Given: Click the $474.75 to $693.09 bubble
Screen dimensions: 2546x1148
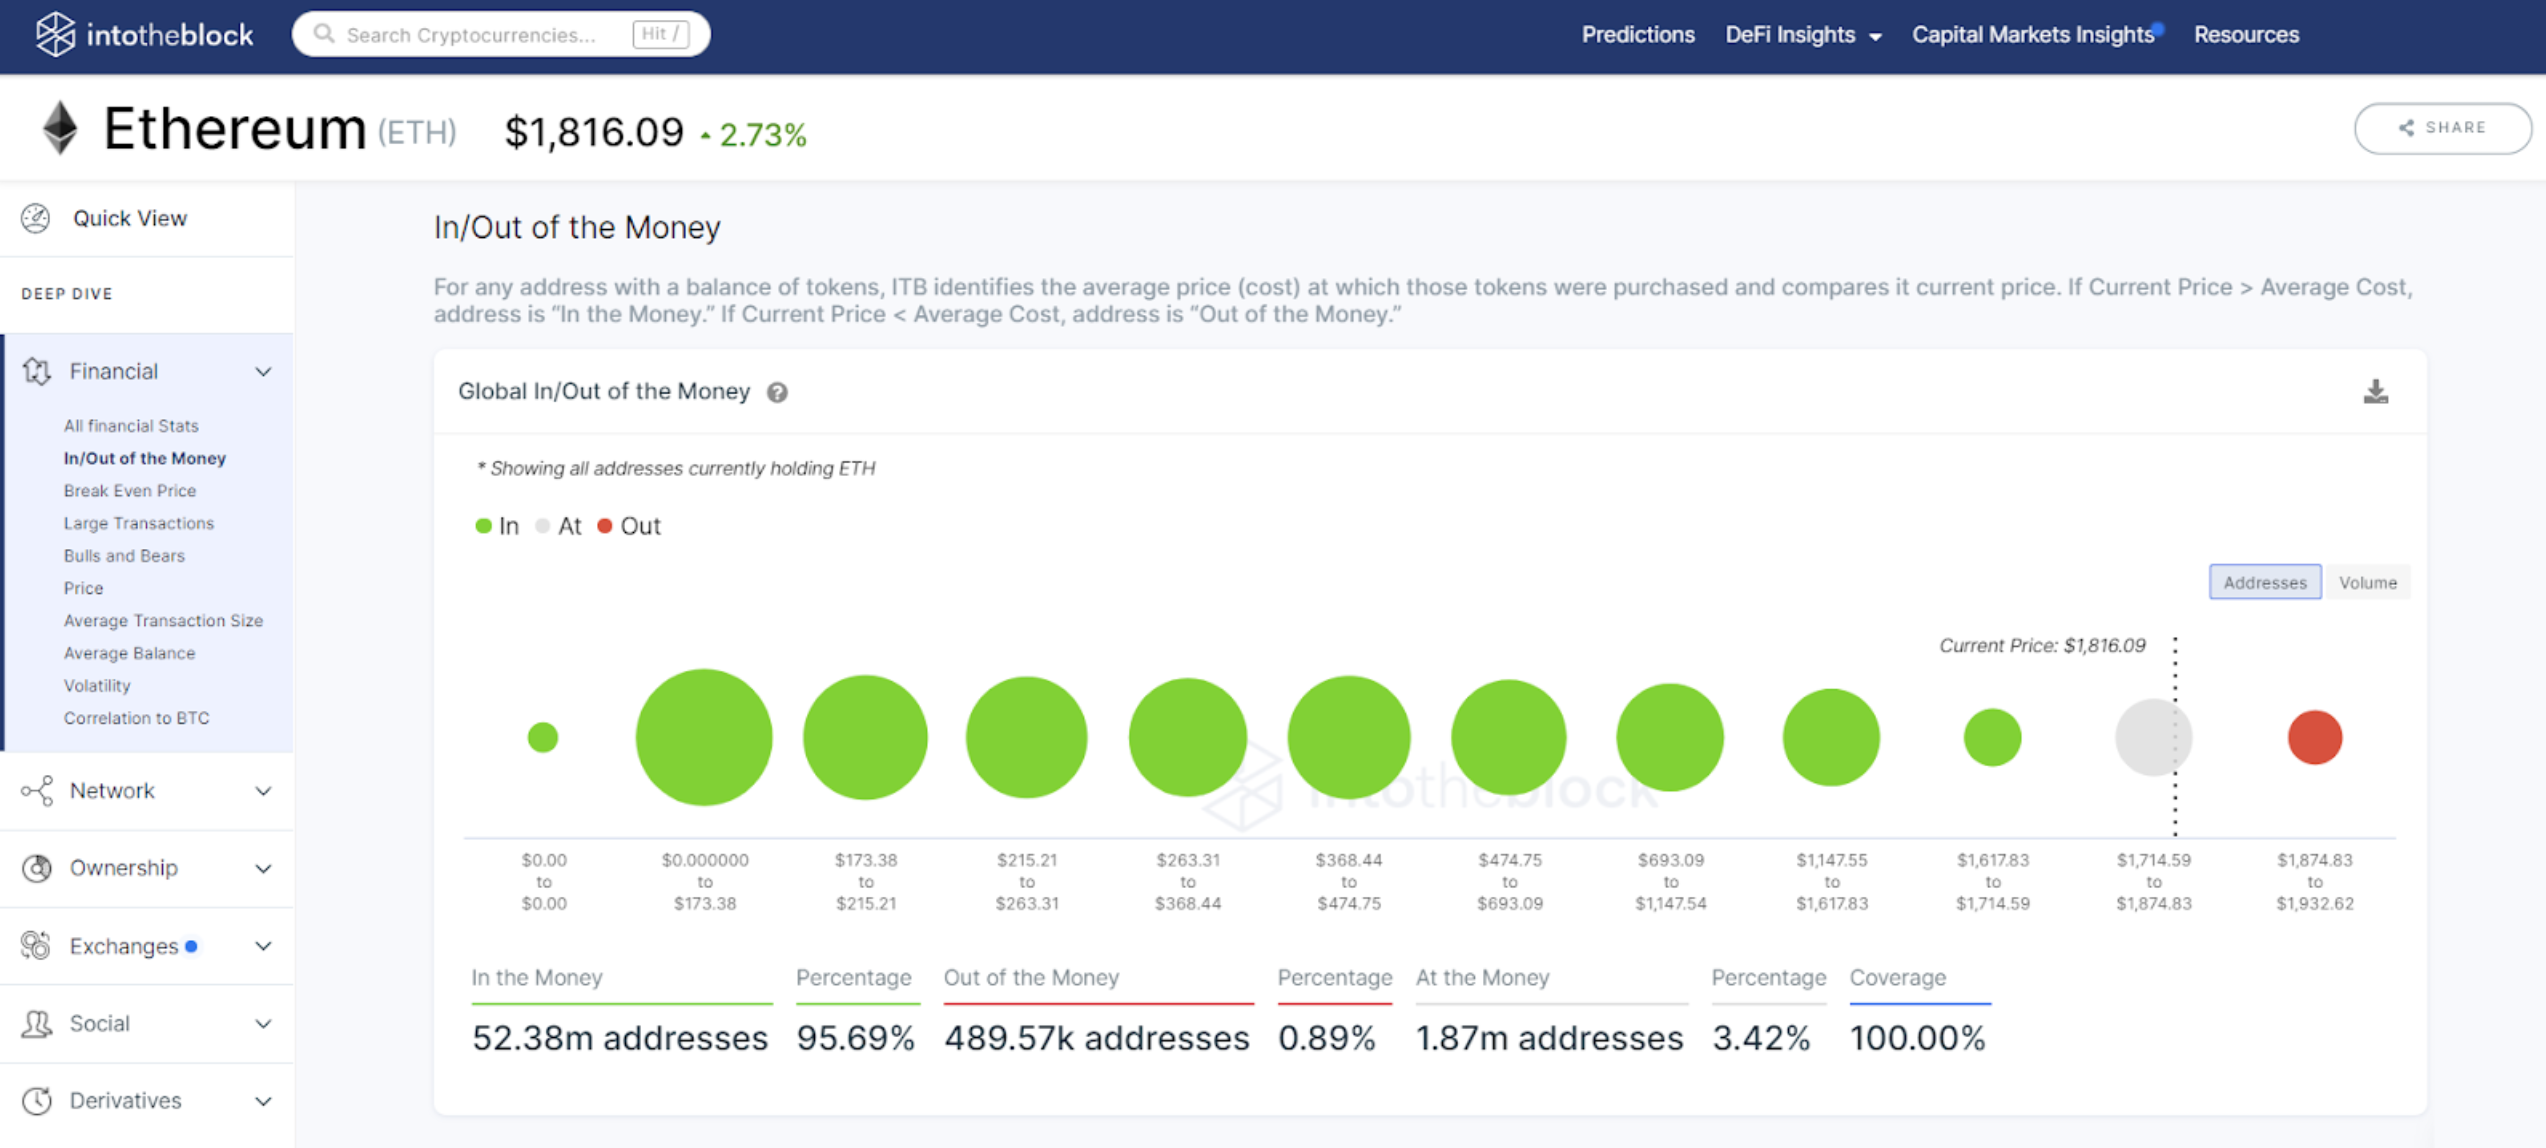Looking at the screenshot, I should 1508,737.
